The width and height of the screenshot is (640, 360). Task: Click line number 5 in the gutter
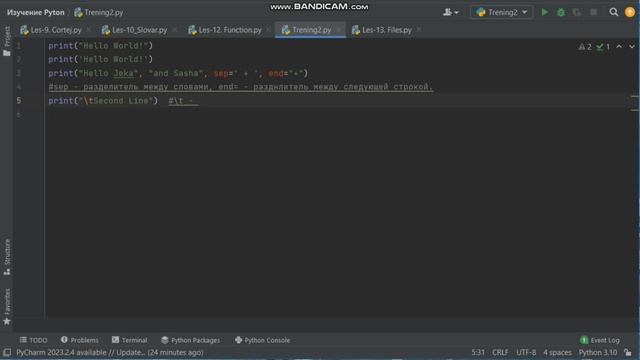19,100
